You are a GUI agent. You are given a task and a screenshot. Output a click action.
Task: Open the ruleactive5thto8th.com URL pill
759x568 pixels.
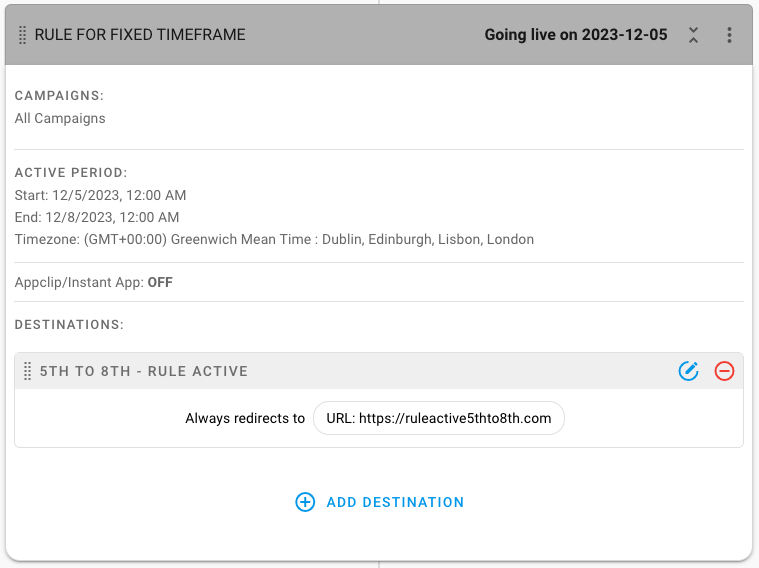point(439,418)
